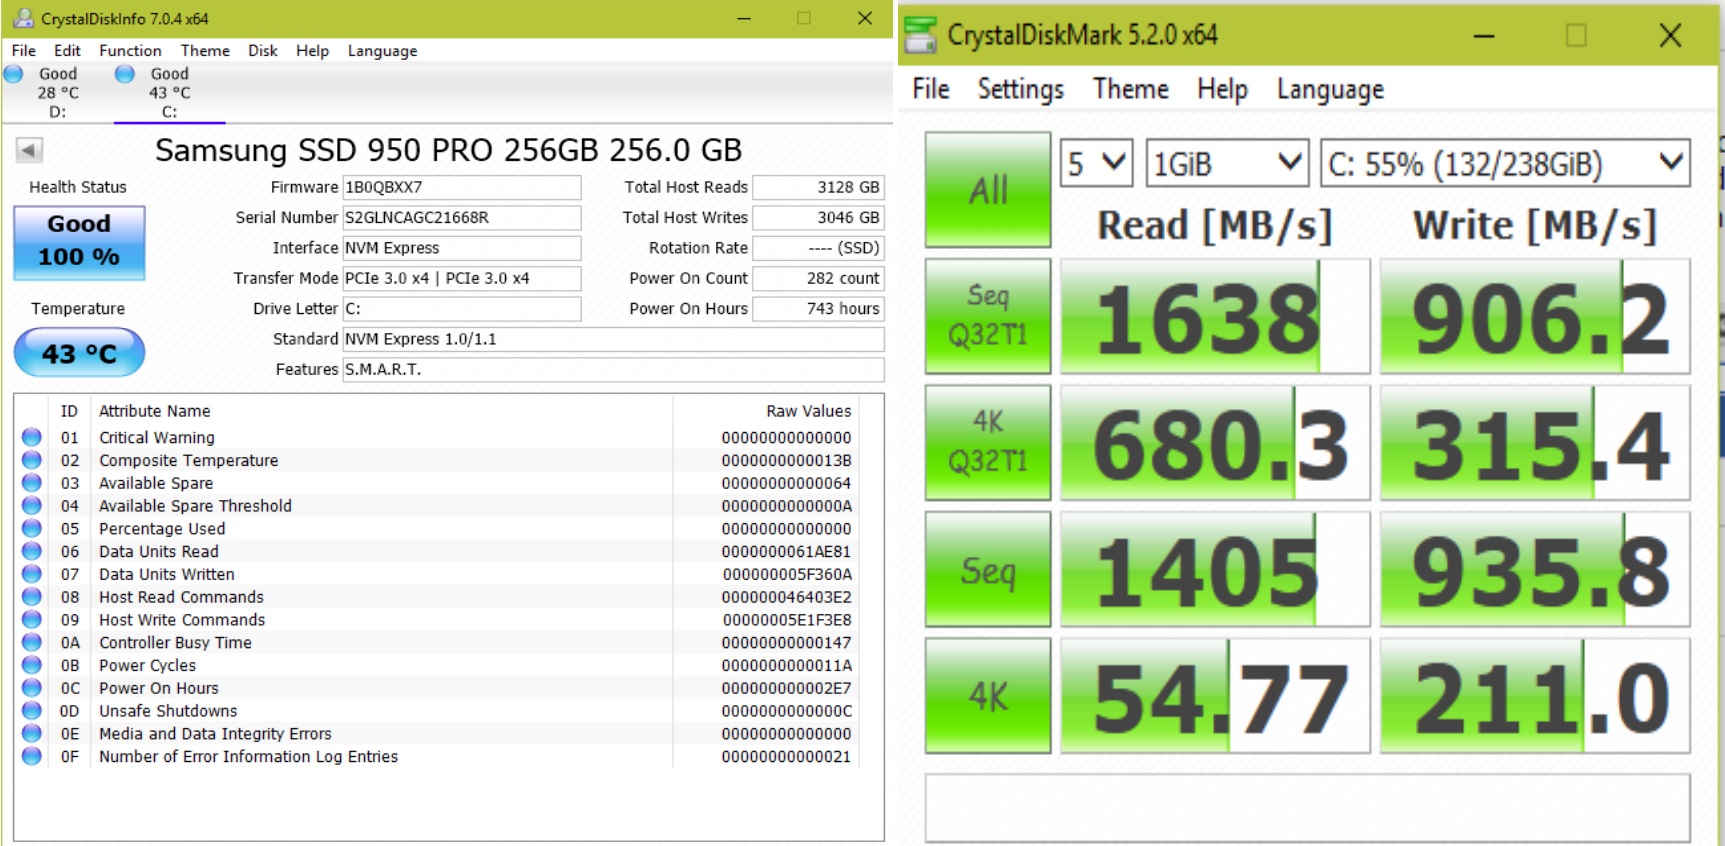Run all benchmarks with the All button
This screenshot has height=846, width=1725.
coord(988,190)
